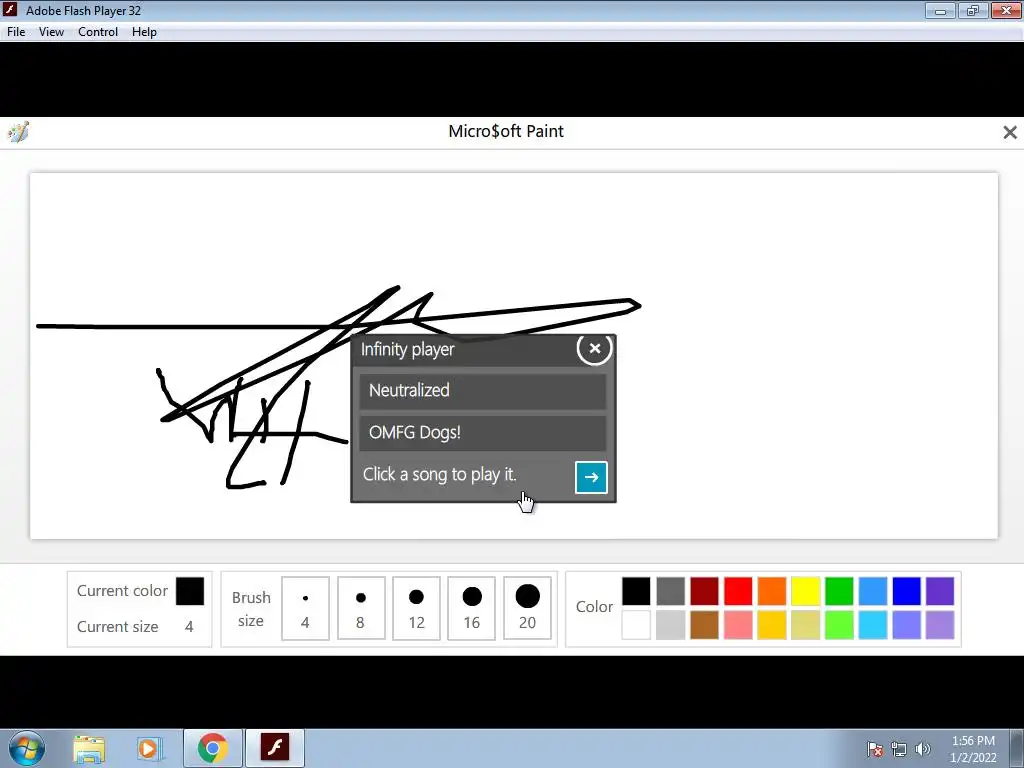Pick the pink color swatch

[738, 625]
